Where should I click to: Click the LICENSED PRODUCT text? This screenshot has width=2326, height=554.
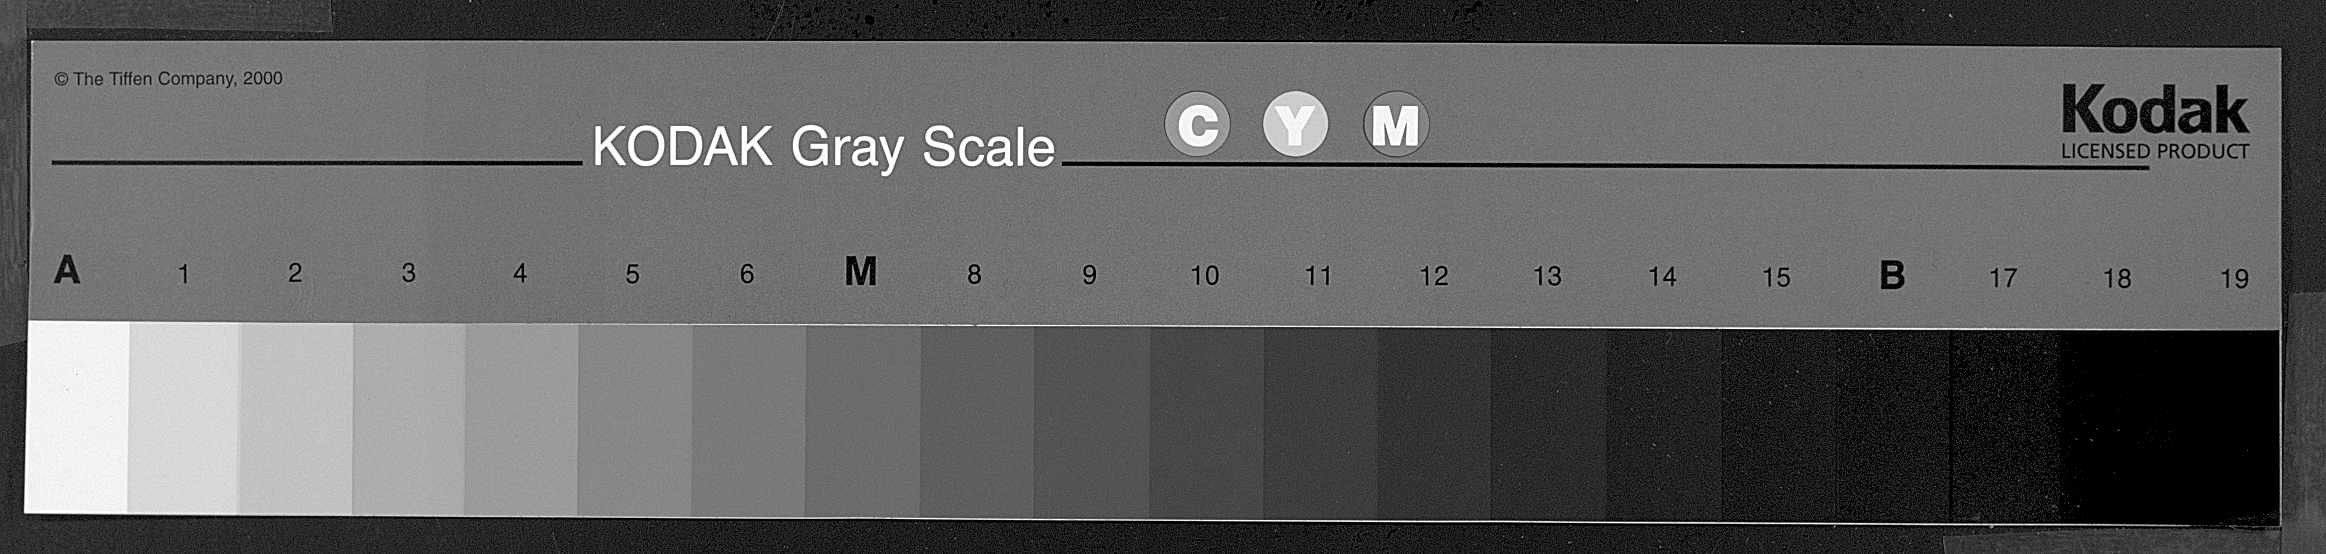pyautogui.click(x=2155, y=152)
